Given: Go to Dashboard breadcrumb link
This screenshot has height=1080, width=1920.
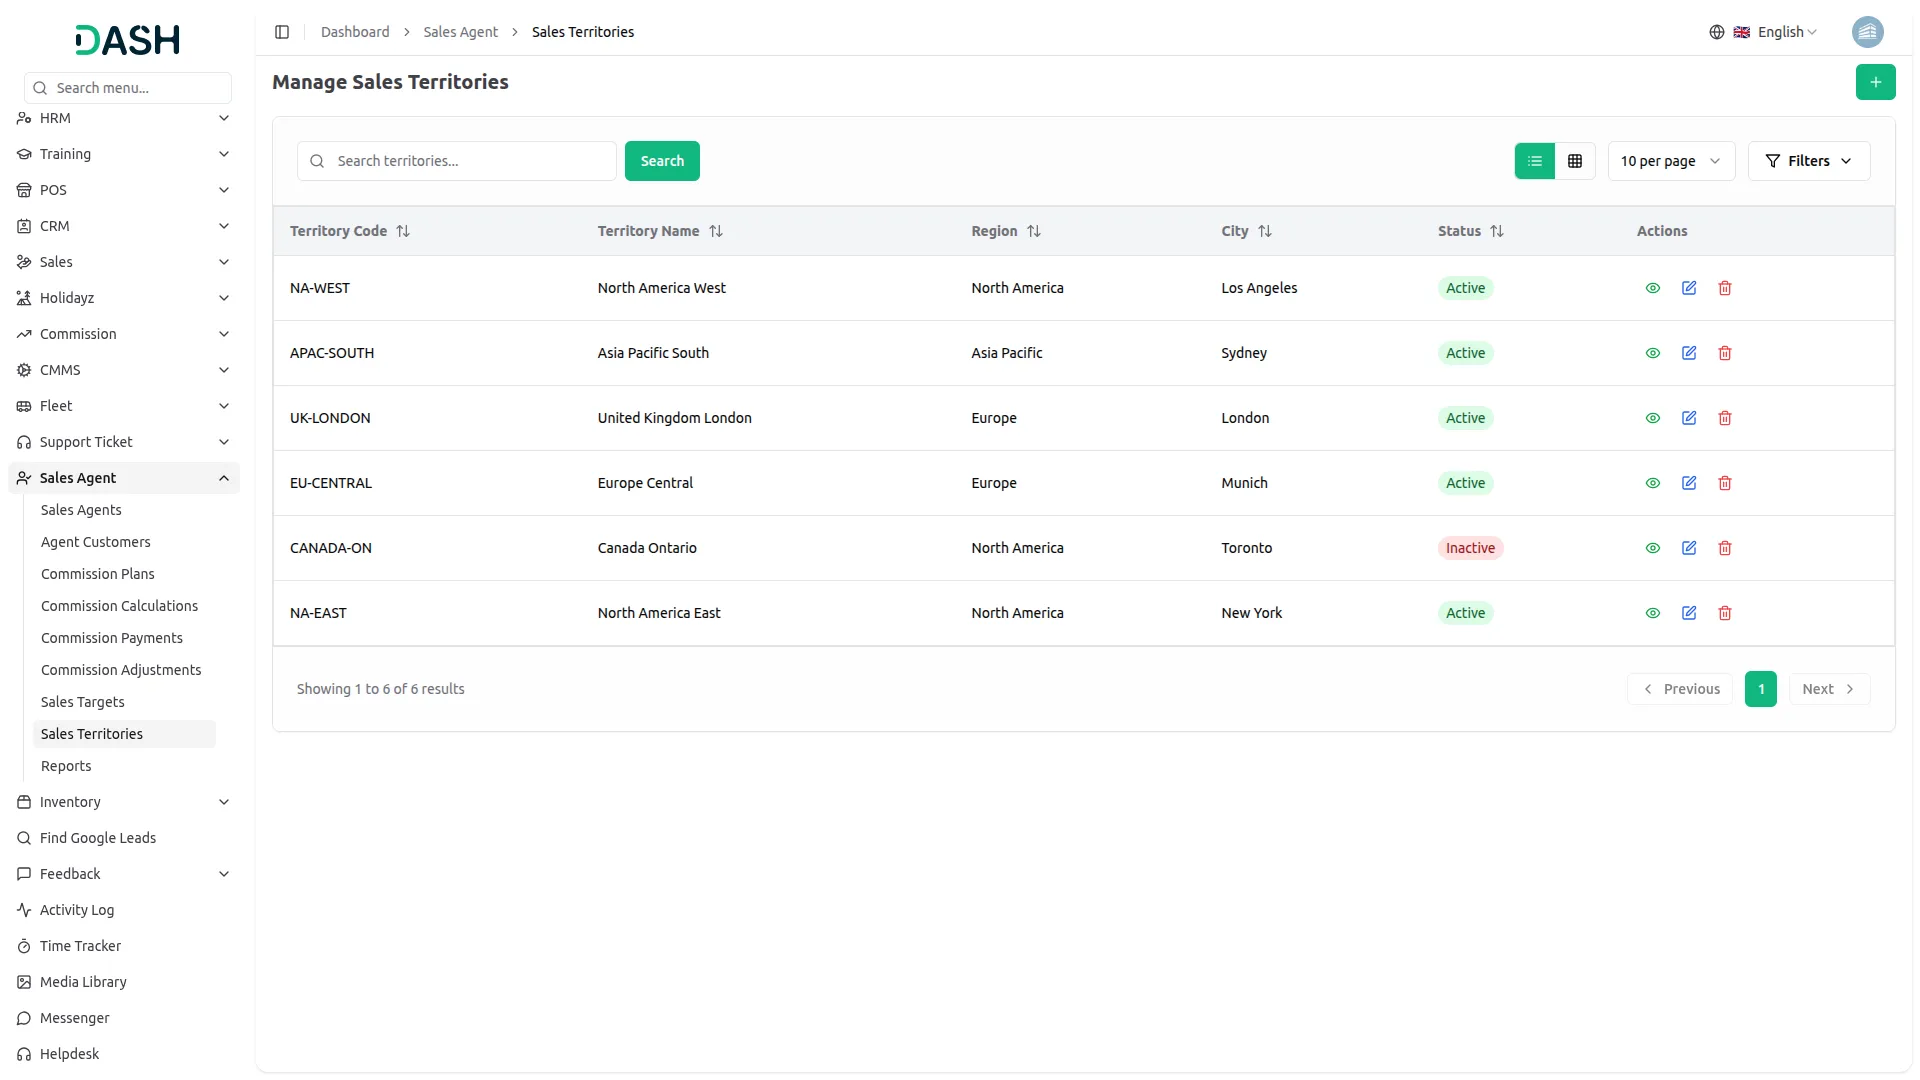Looking at the screenshot, I should pos(355,32).
